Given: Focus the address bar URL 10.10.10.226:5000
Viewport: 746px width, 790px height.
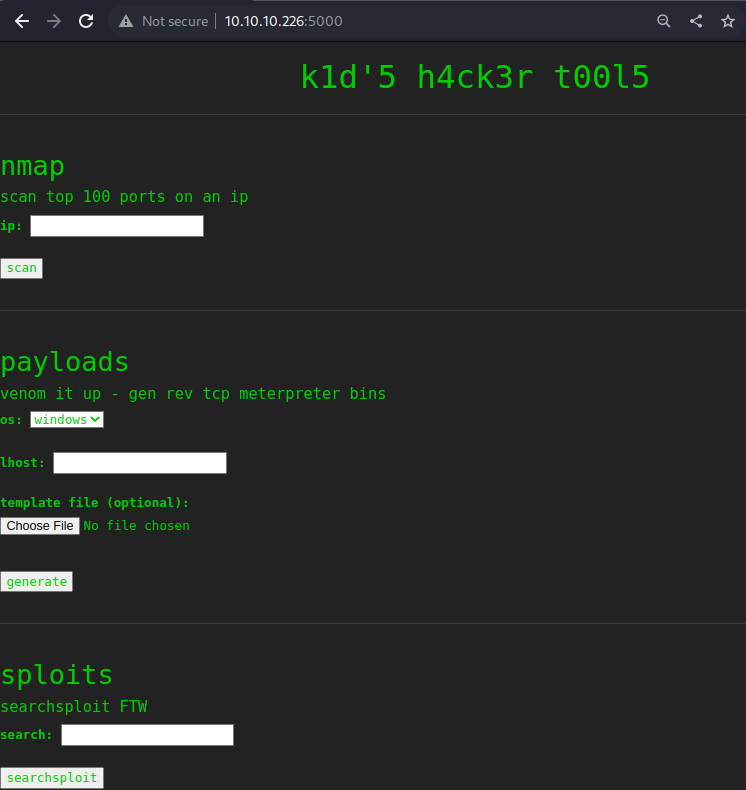Looking at the screenshot, I should 284,21.
